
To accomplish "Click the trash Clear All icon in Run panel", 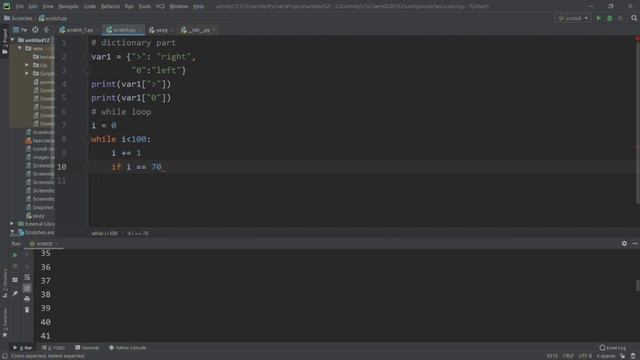I will 27,310.
